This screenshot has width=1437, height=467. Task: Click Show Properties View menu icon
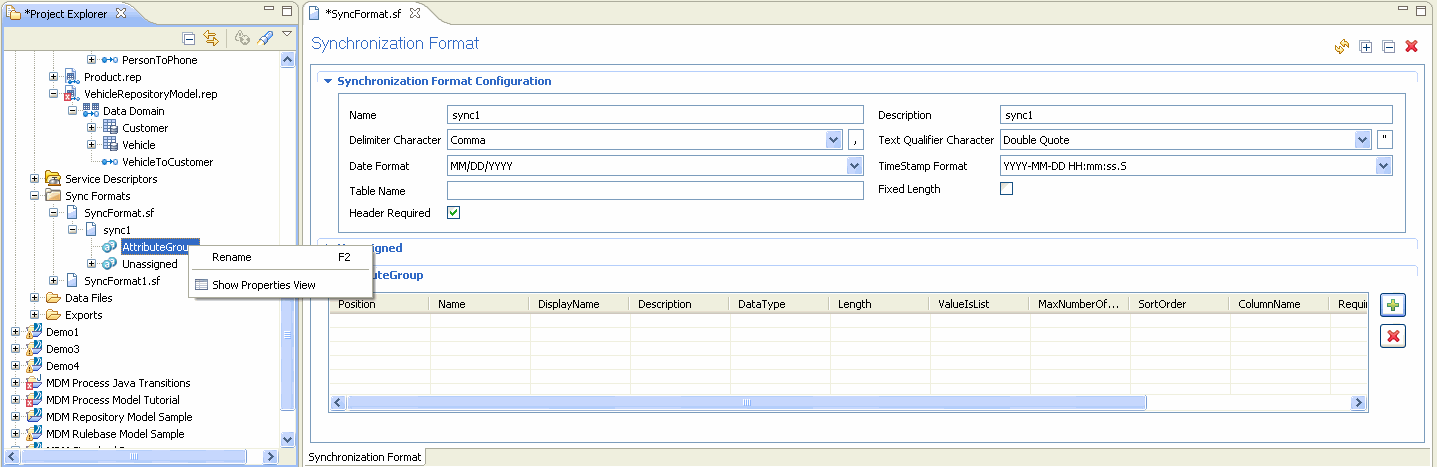coord(201,285)
